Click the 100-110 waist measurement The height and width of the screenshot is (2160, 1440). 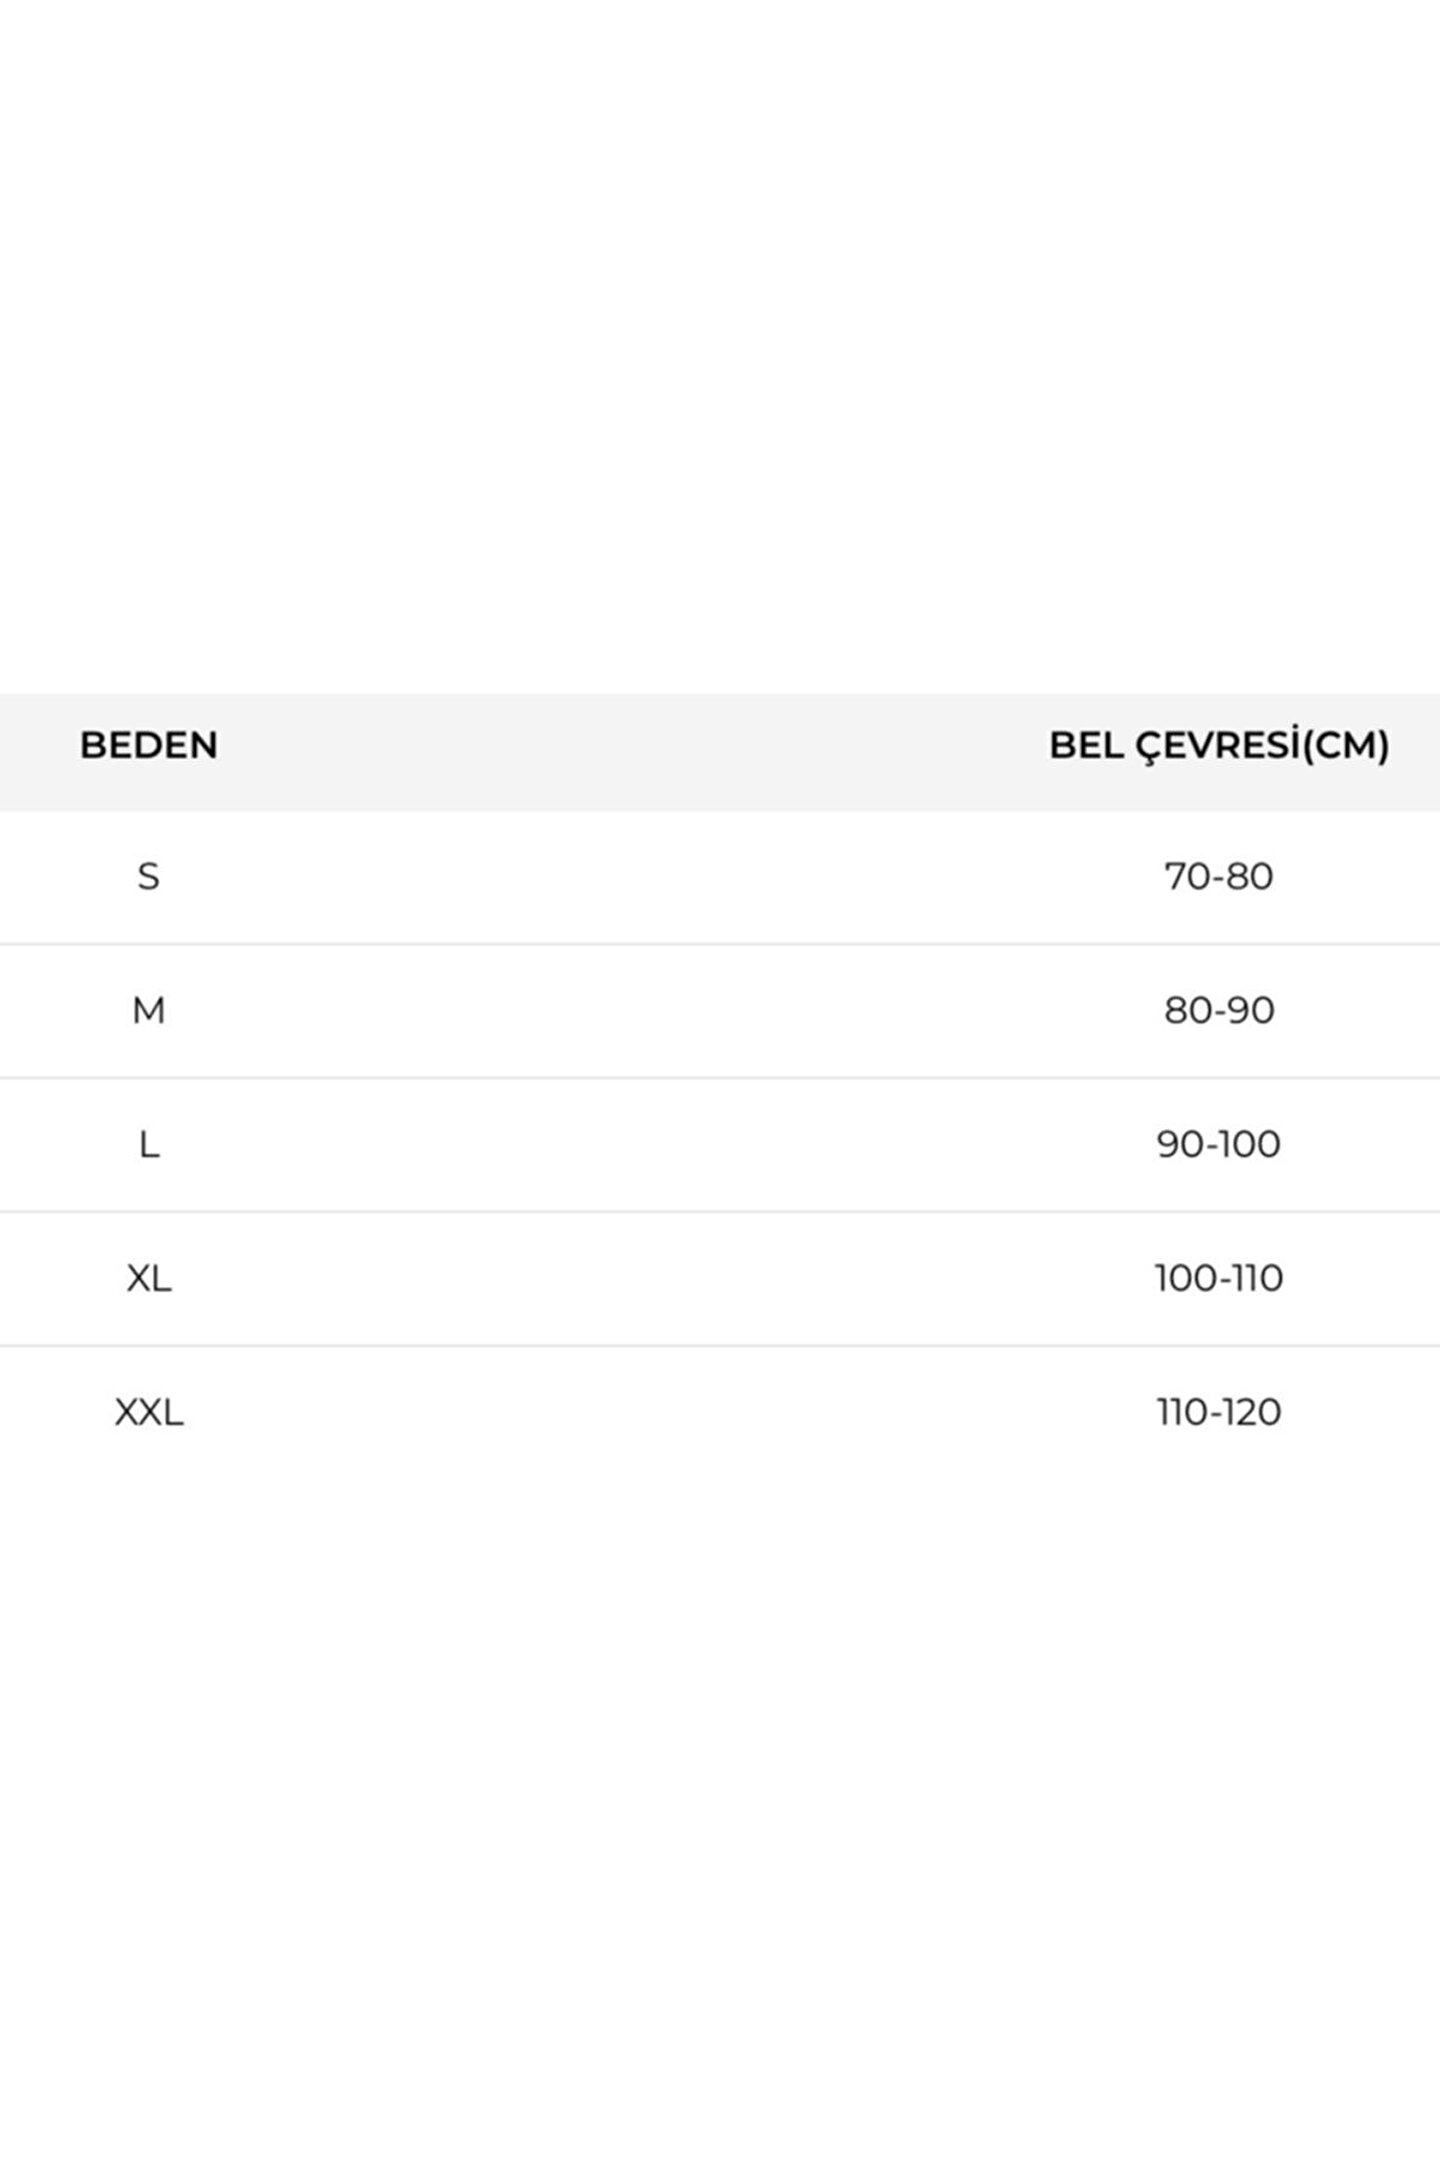(1218, 1278)
